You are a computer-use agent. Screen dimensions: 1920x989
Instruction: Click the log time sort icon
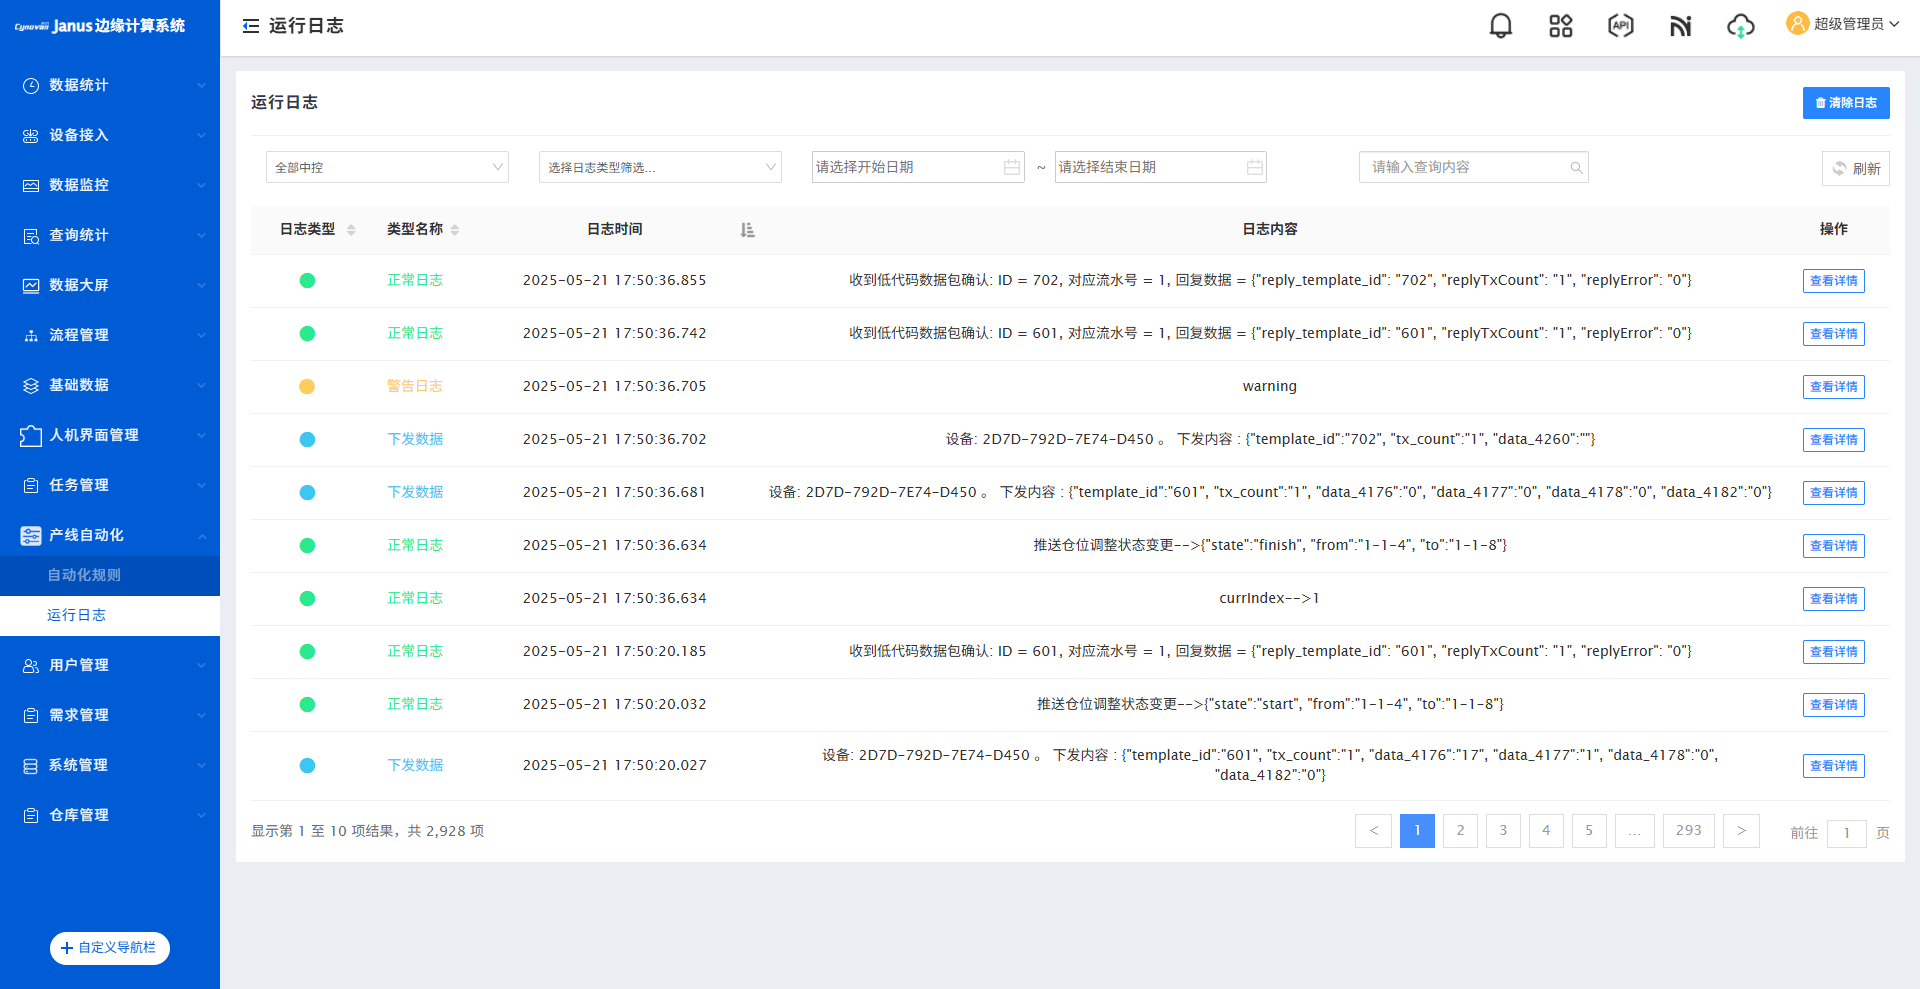pyautogui.click(x=747, y=230)
